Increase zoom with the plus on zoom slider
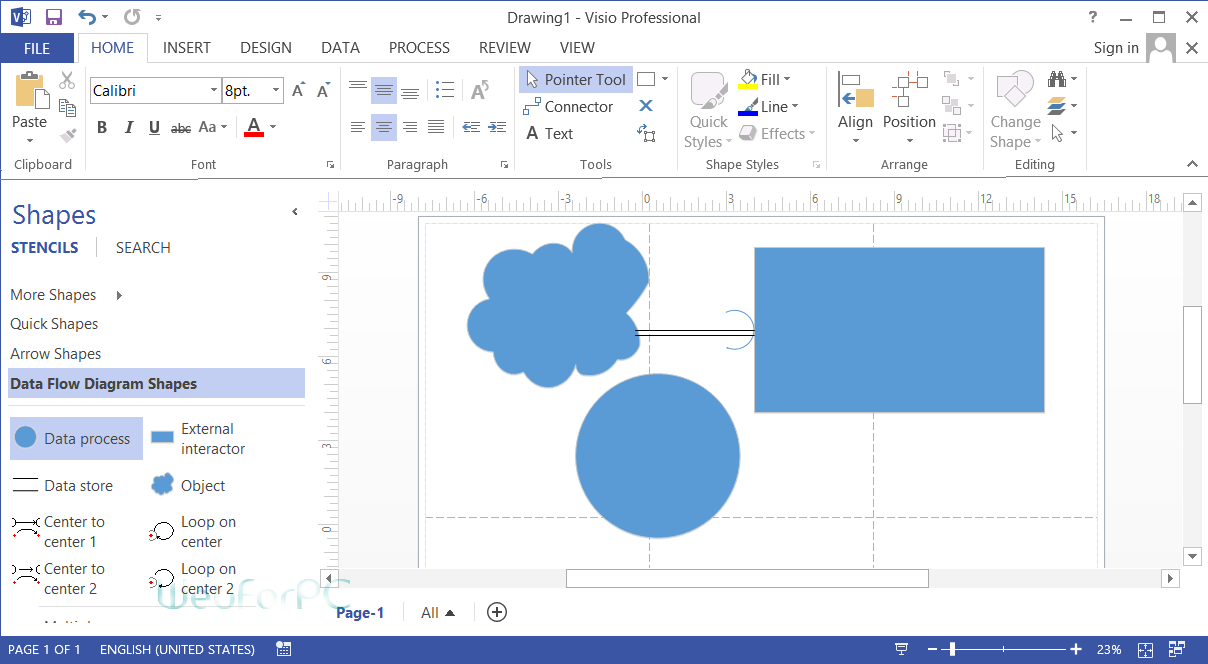 click(1075, 649)
